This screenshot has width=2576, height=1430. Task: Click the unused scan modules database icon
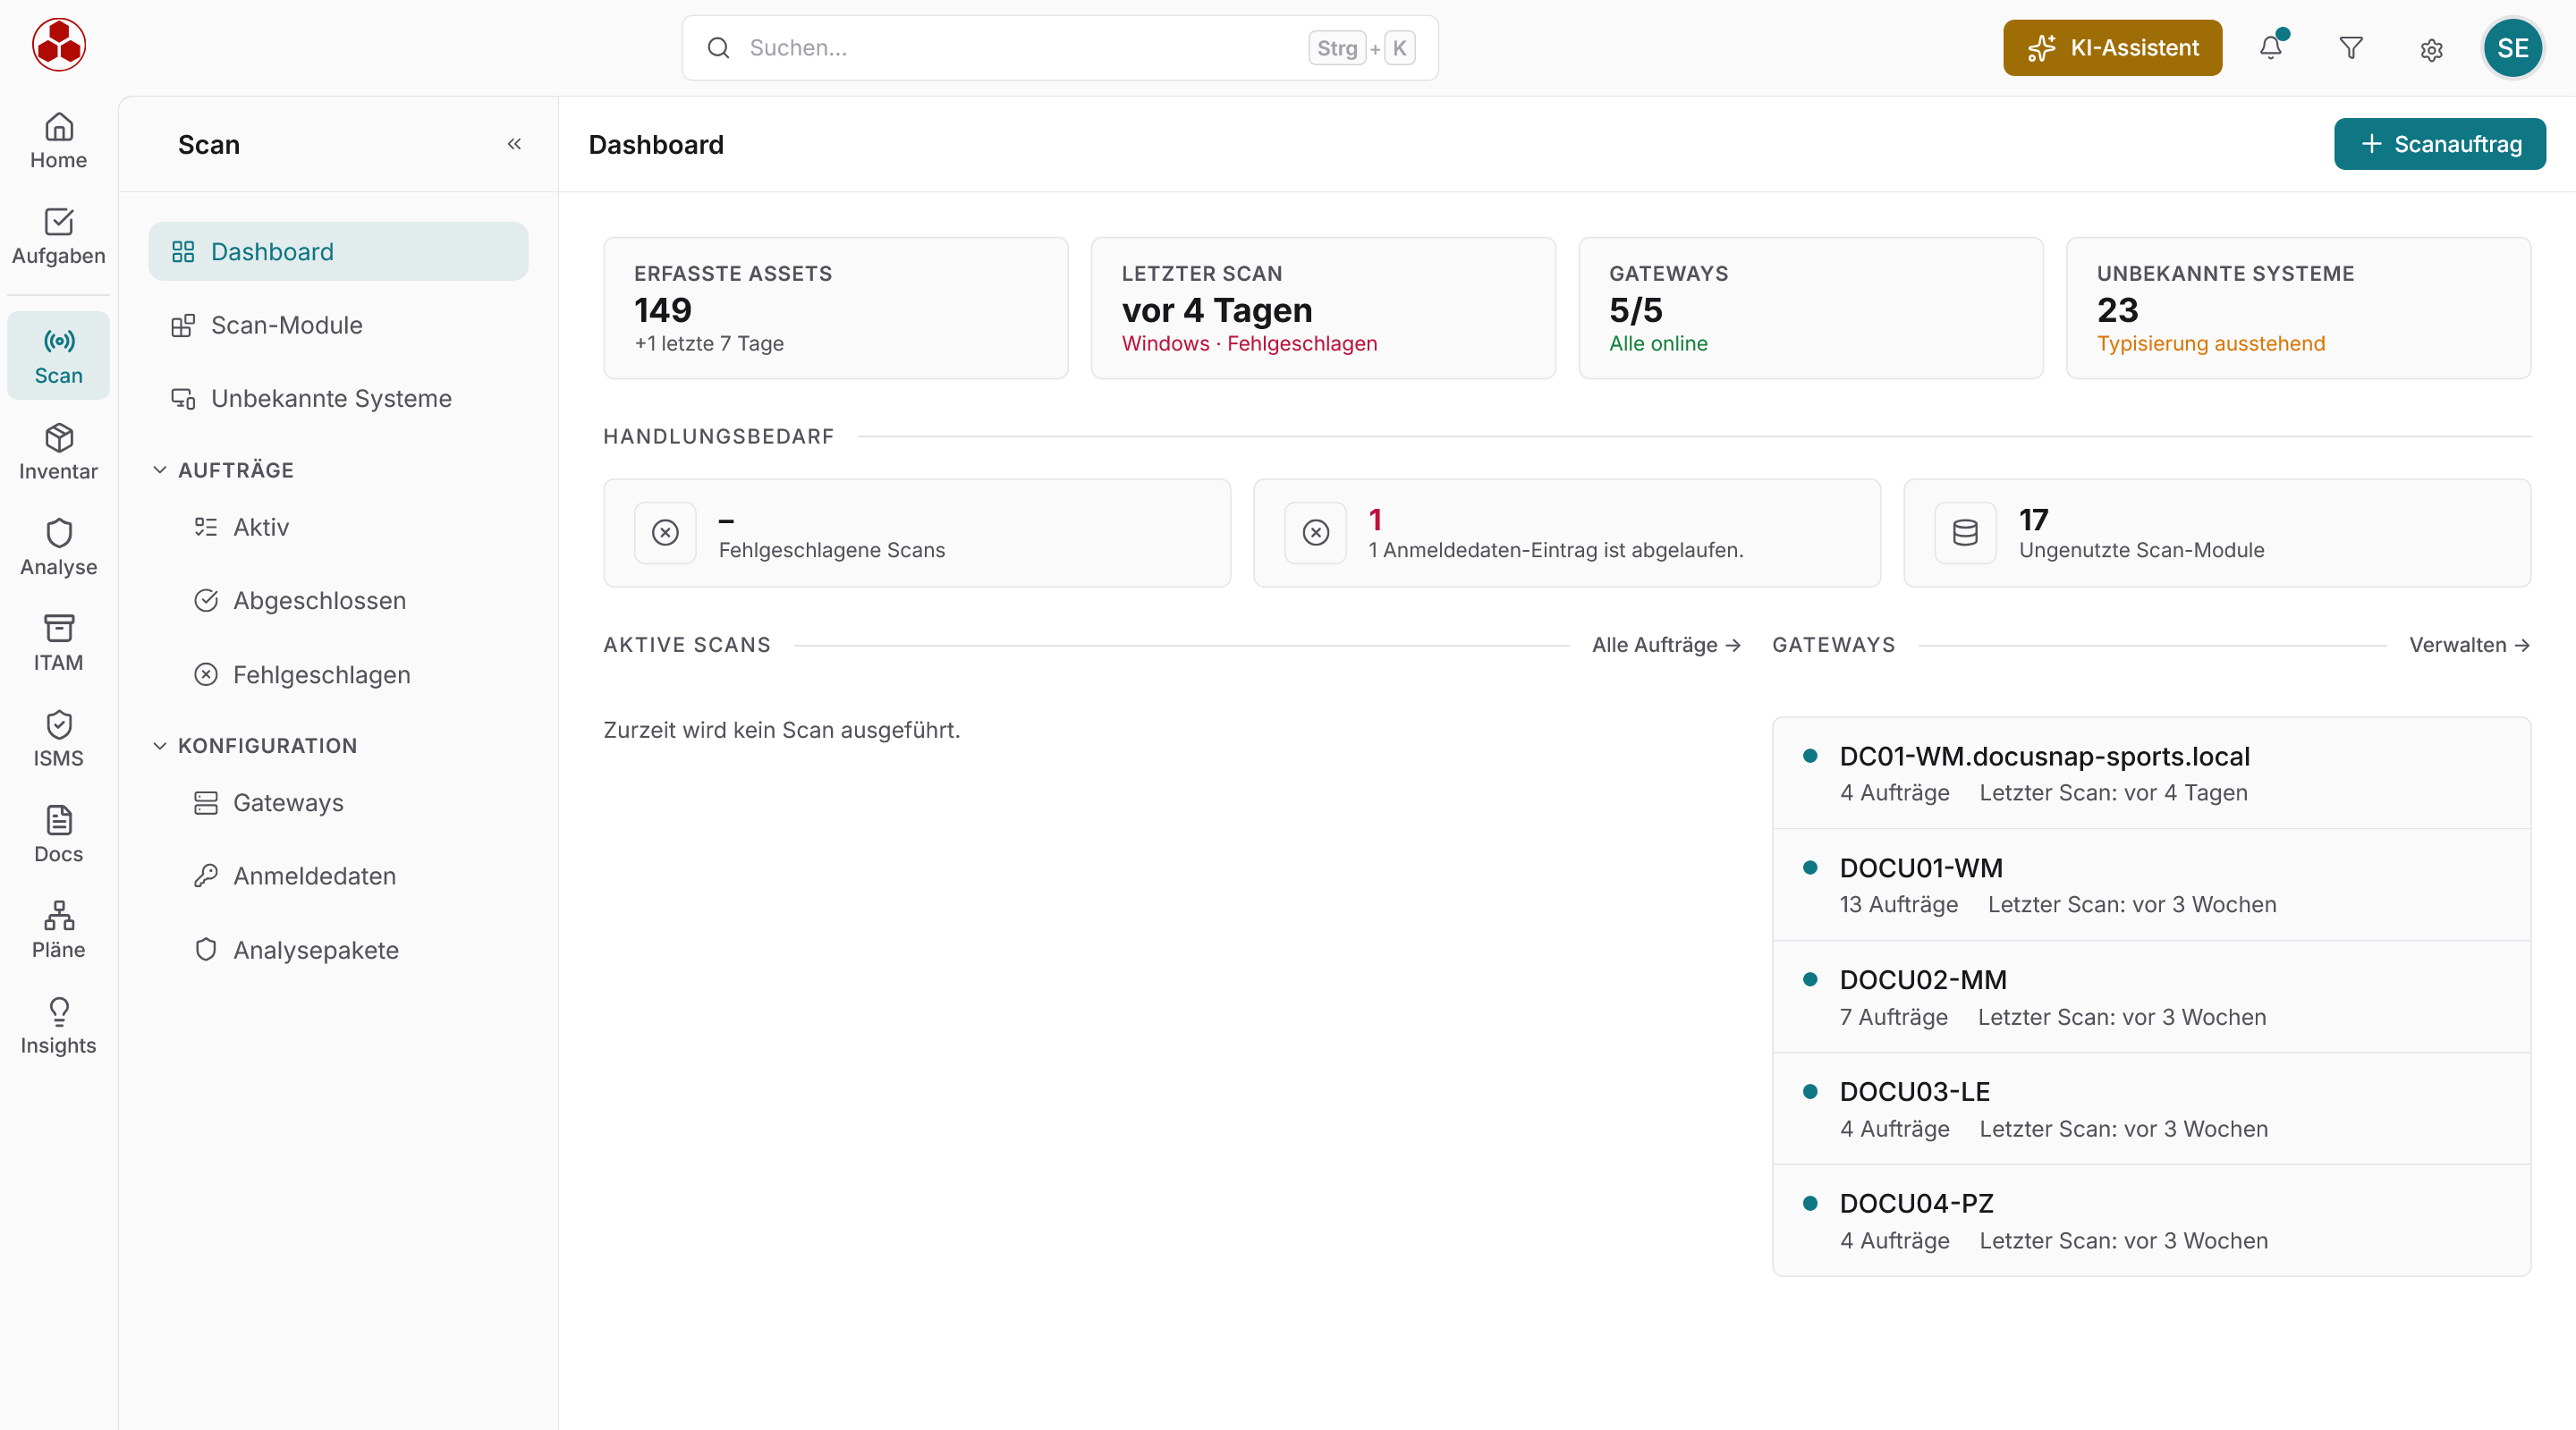1965,533
